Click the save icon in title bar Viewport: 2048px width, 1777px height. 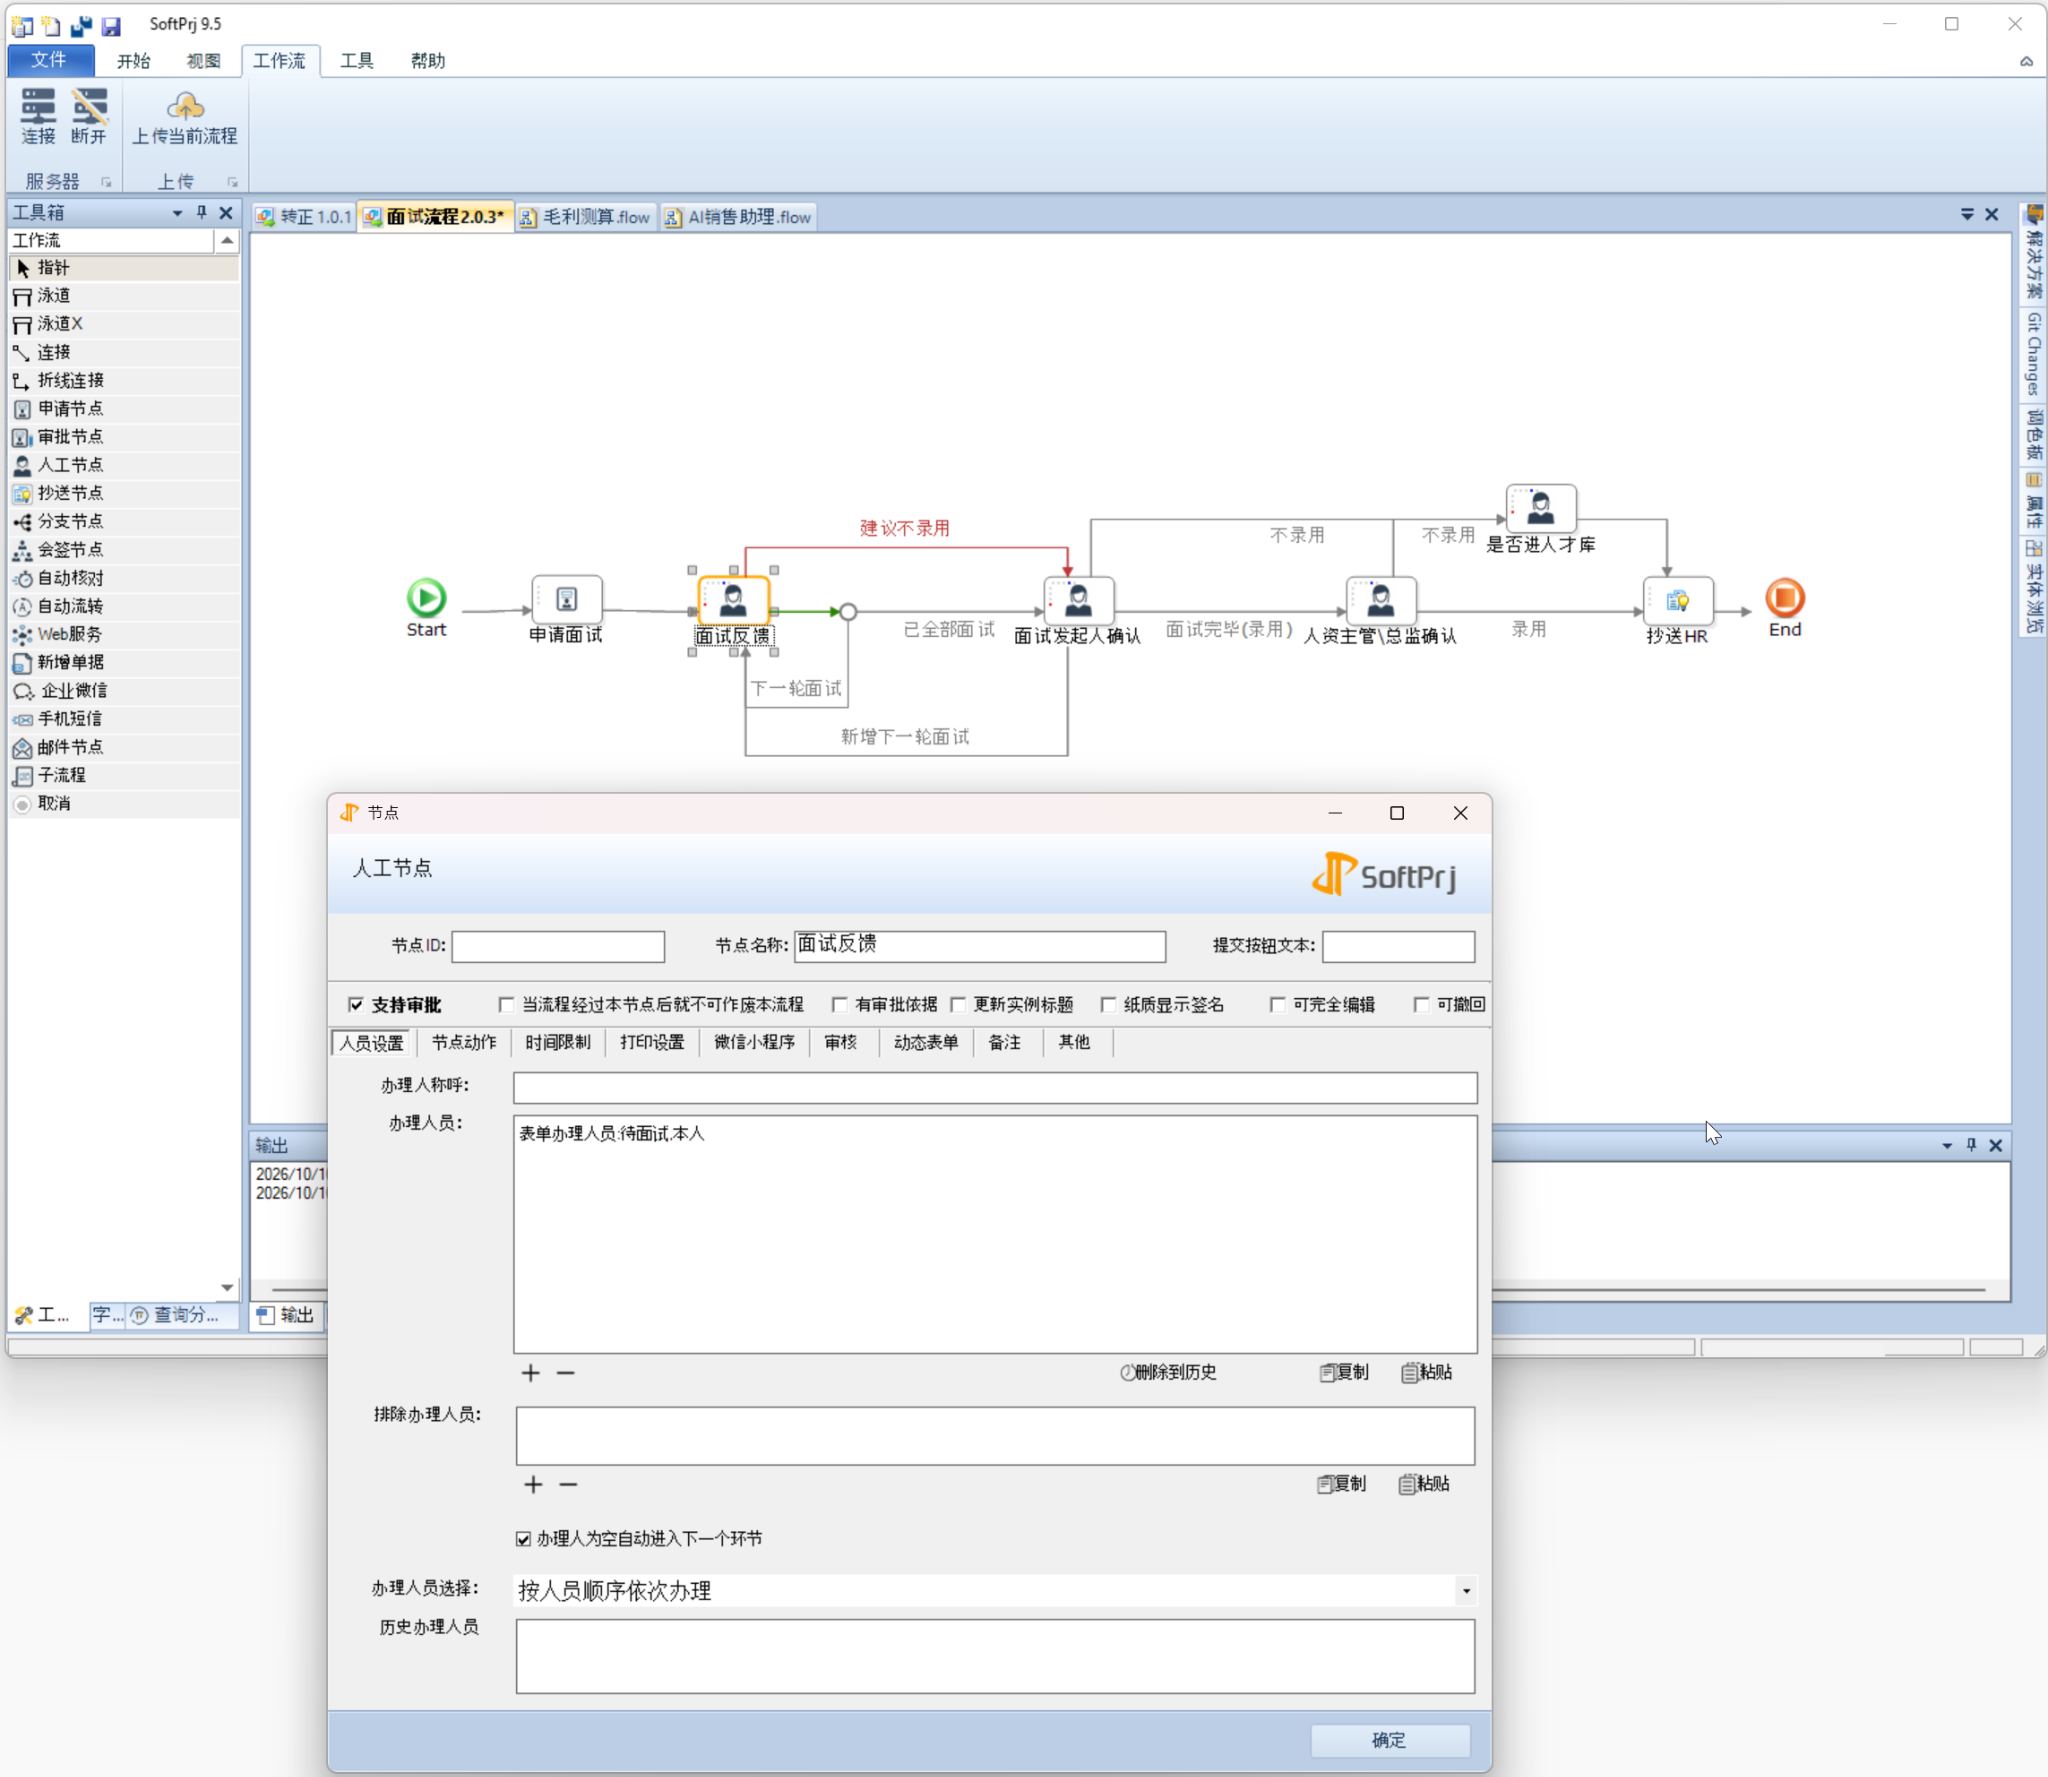point(111,25)
